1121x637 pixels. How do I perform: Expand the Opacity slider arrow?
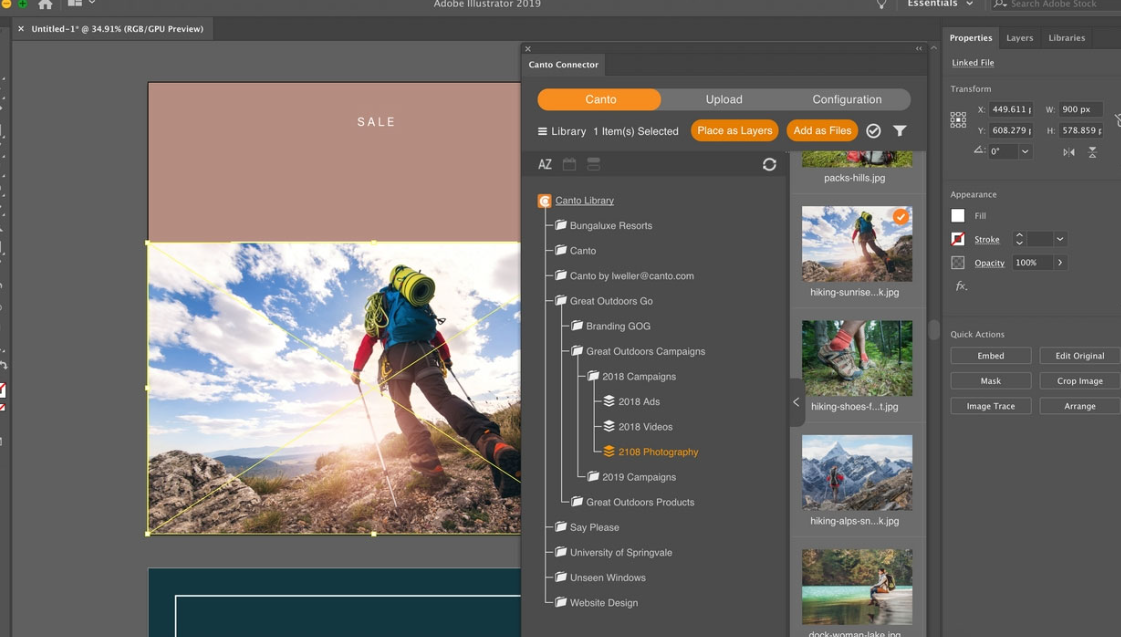coord(1060,262)
